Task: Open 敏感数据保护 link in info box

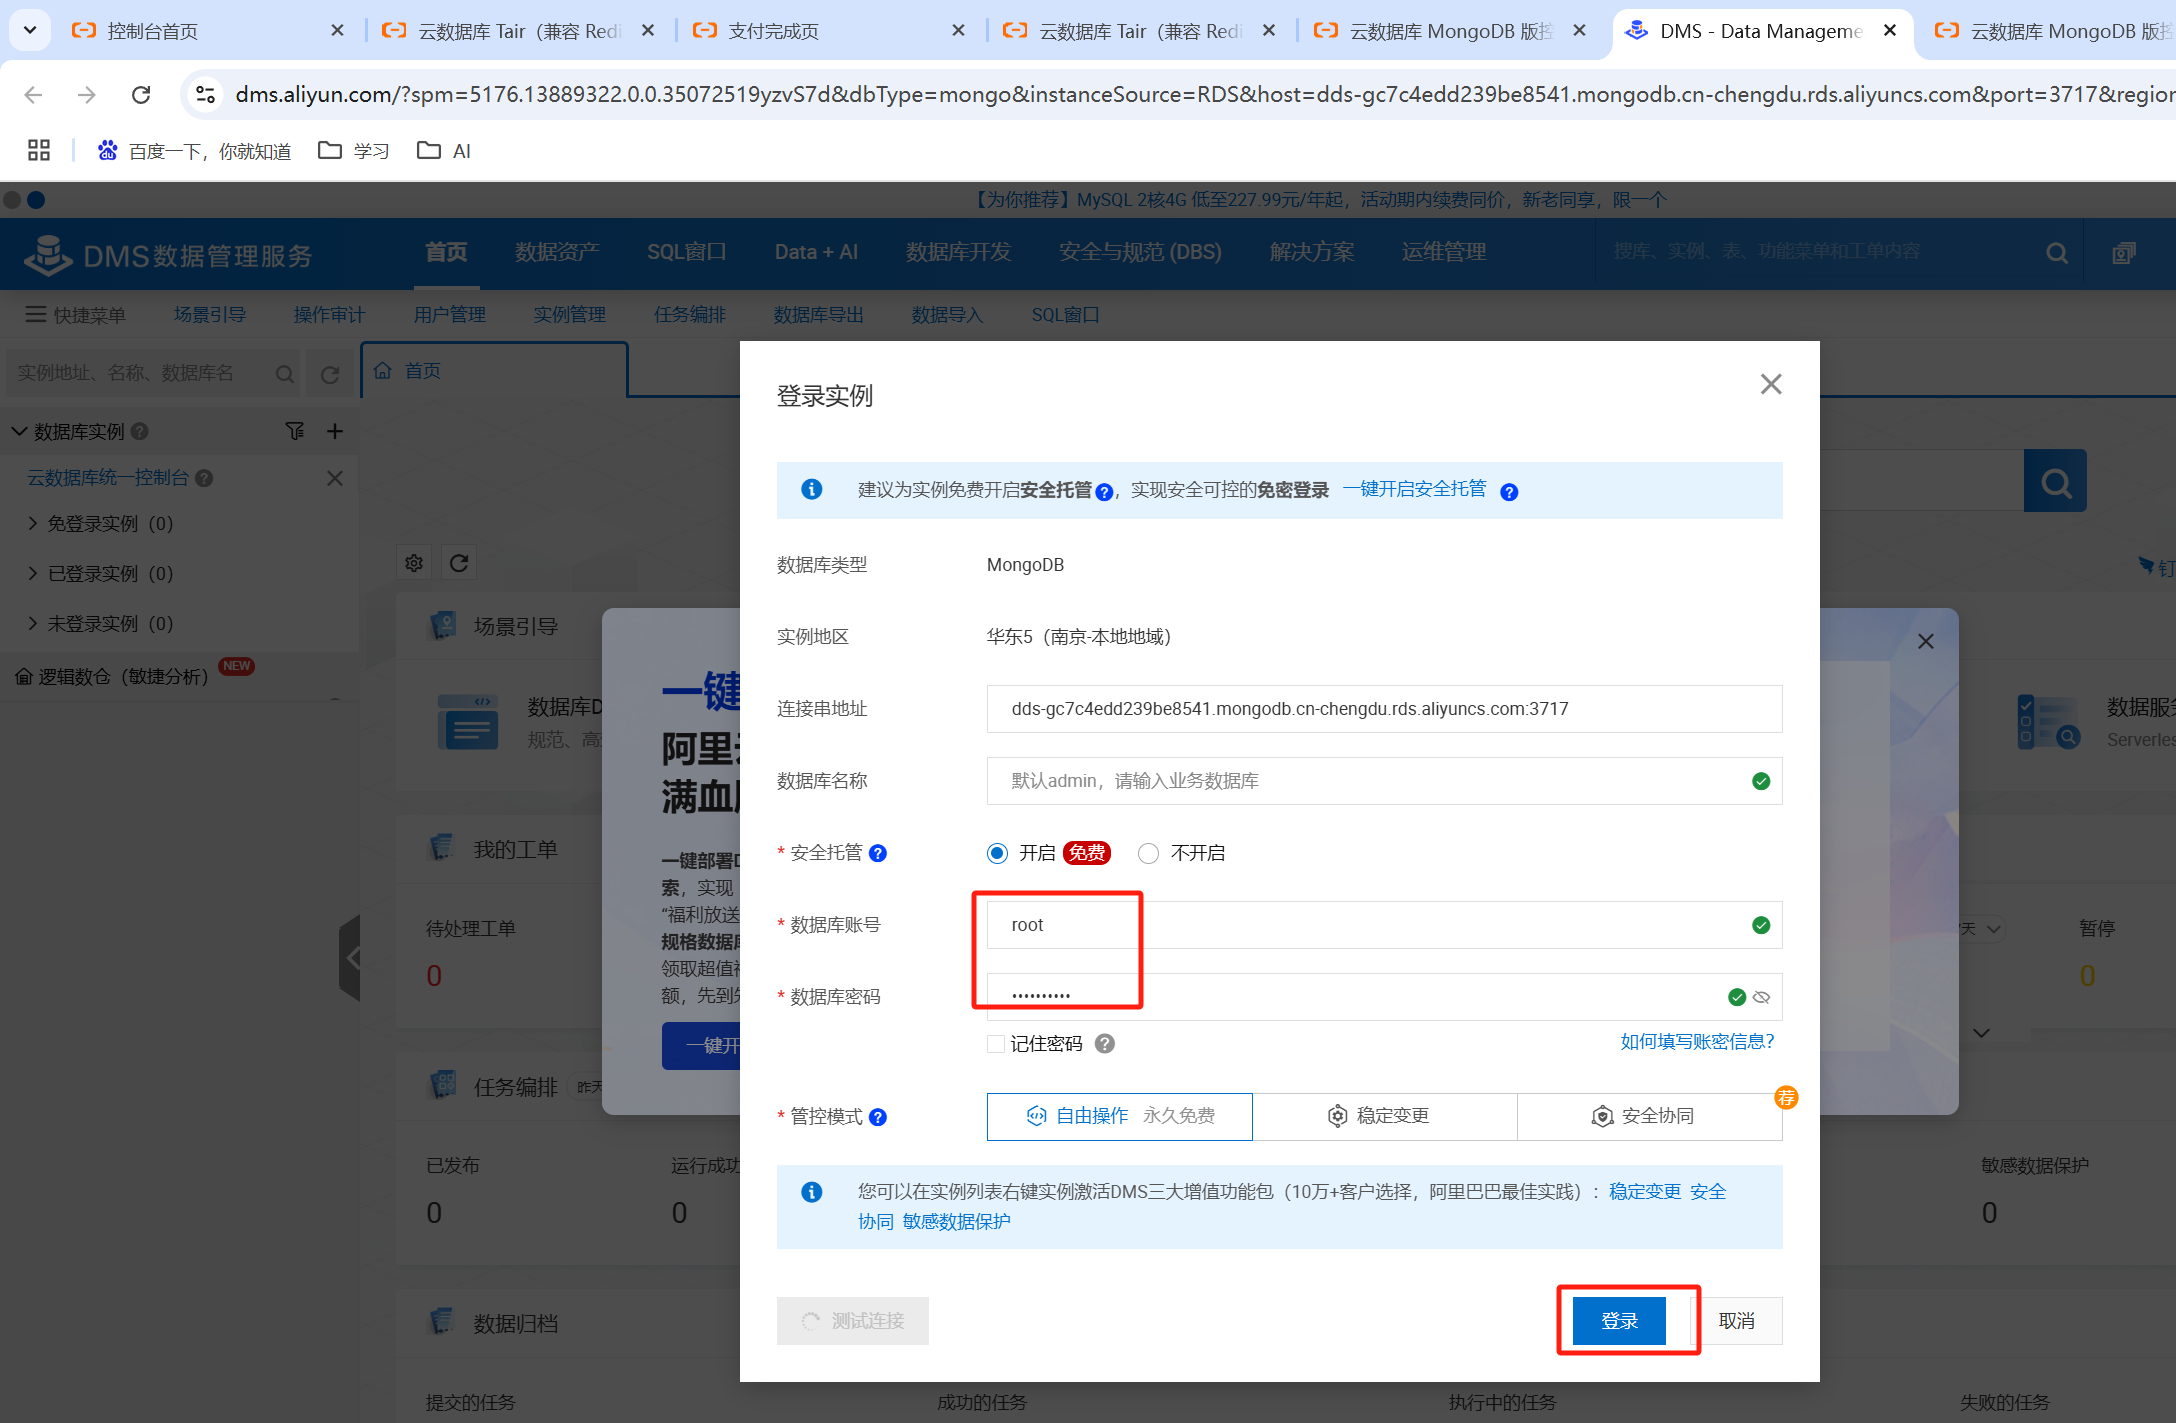Action: click(x=957, y=1222)
